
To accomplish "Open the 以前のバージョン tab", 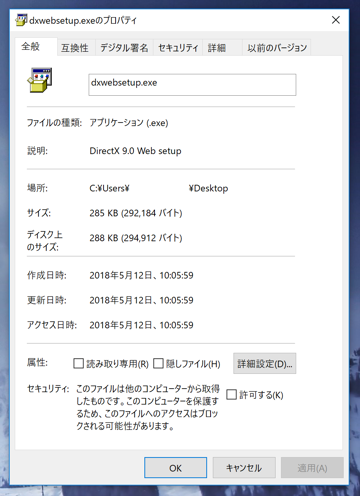I will (277, 48).
